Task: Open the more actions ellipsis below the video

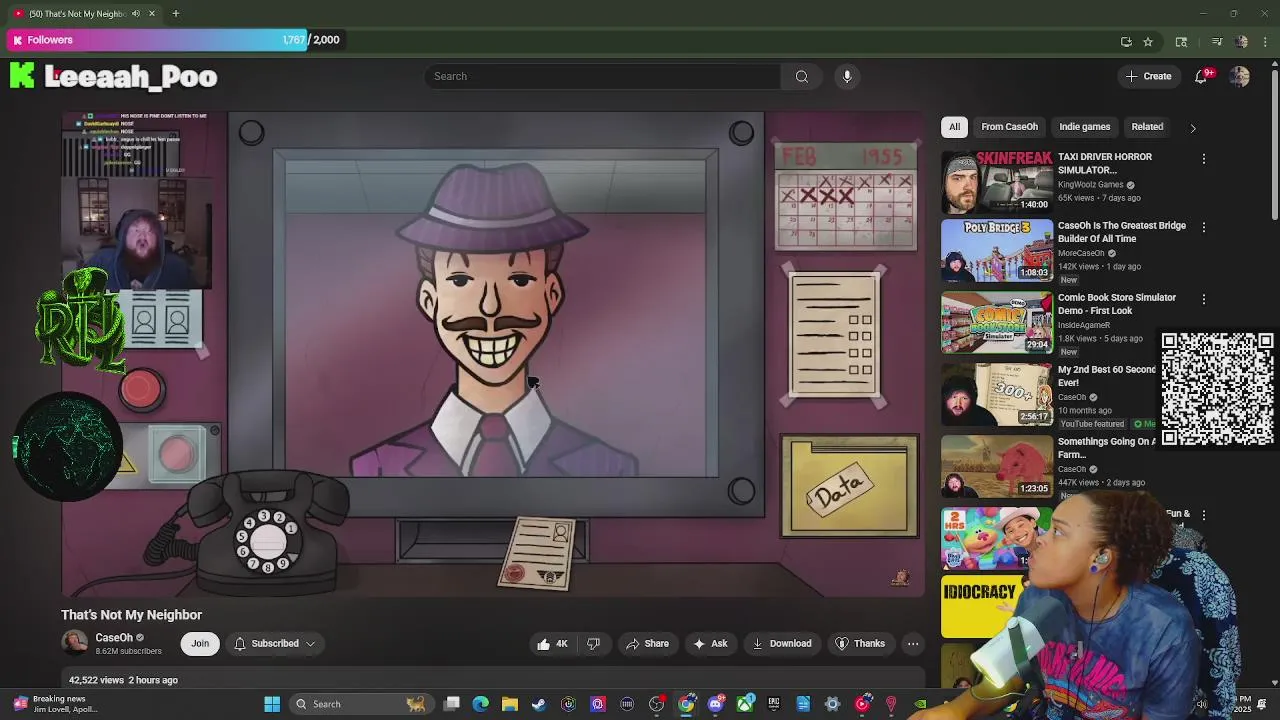Action: (913, 644)
